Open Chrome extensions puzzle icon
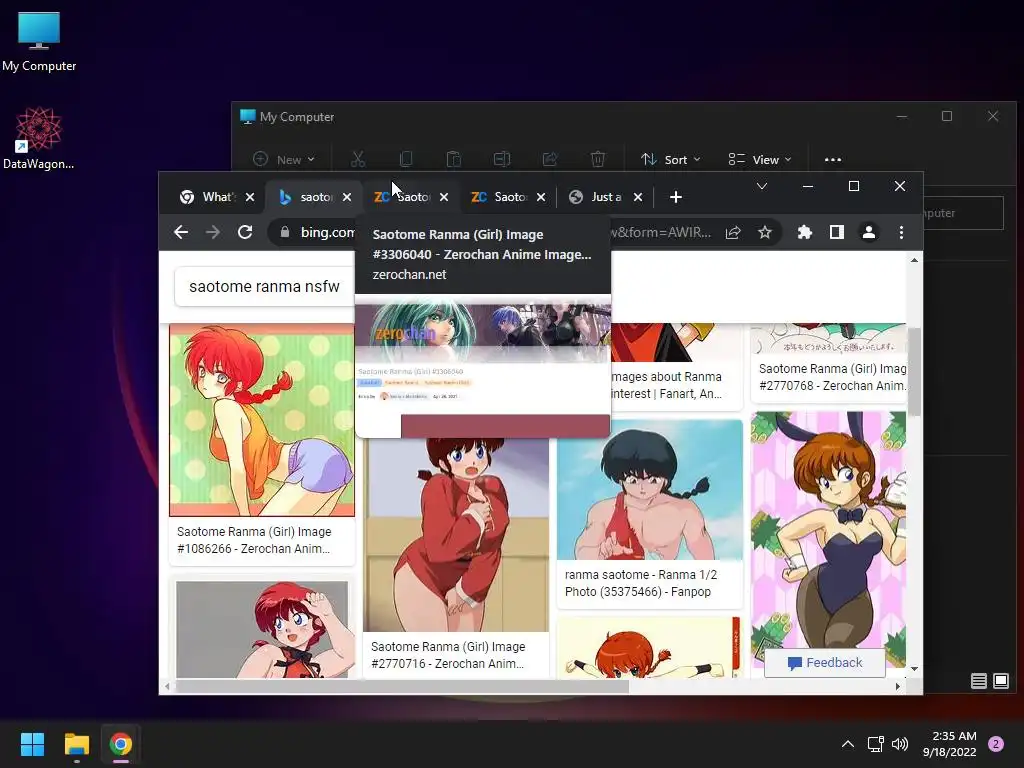Screen dimensions: 1024x768 (x=805, y=232)
